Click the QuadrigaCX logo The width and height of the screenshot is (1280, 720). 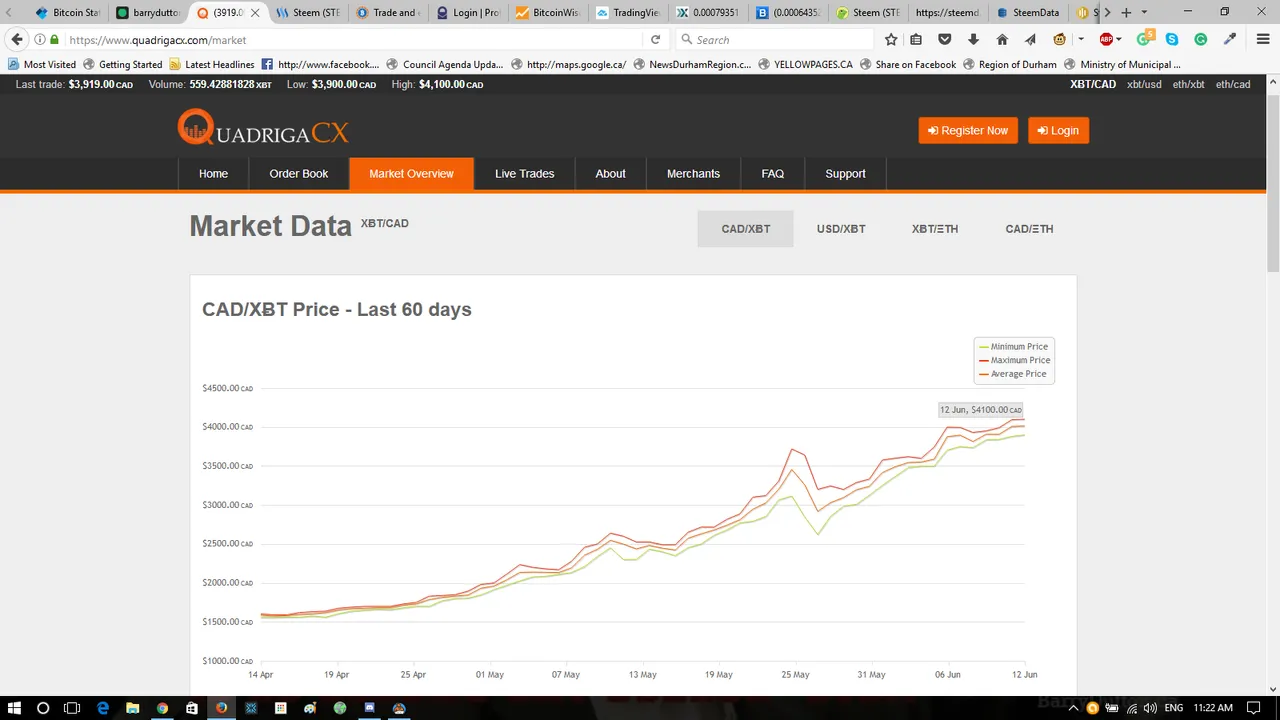pyautogui.click(x=263, y=129)
